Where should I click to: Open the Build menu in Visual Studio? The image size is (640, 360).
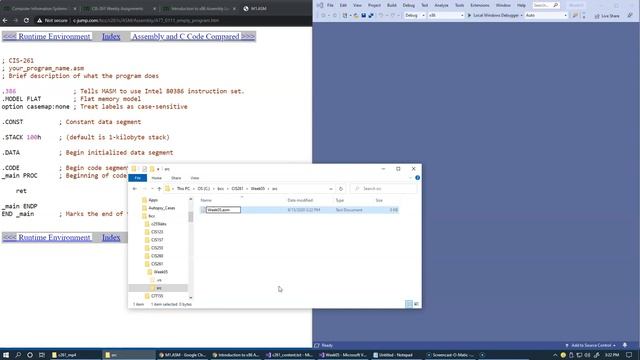[392, 5]
